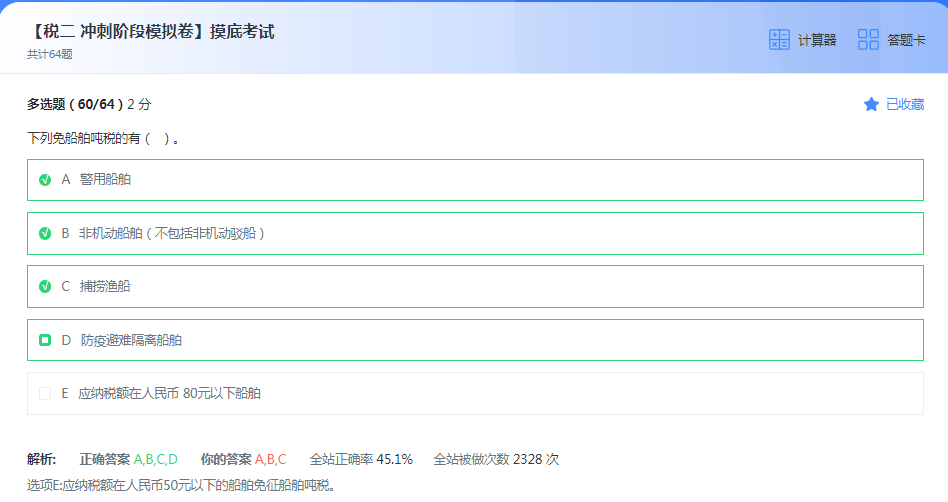Select the answer text 警用船舶
Screen dimensions: 948x502
tap(105, 180)
